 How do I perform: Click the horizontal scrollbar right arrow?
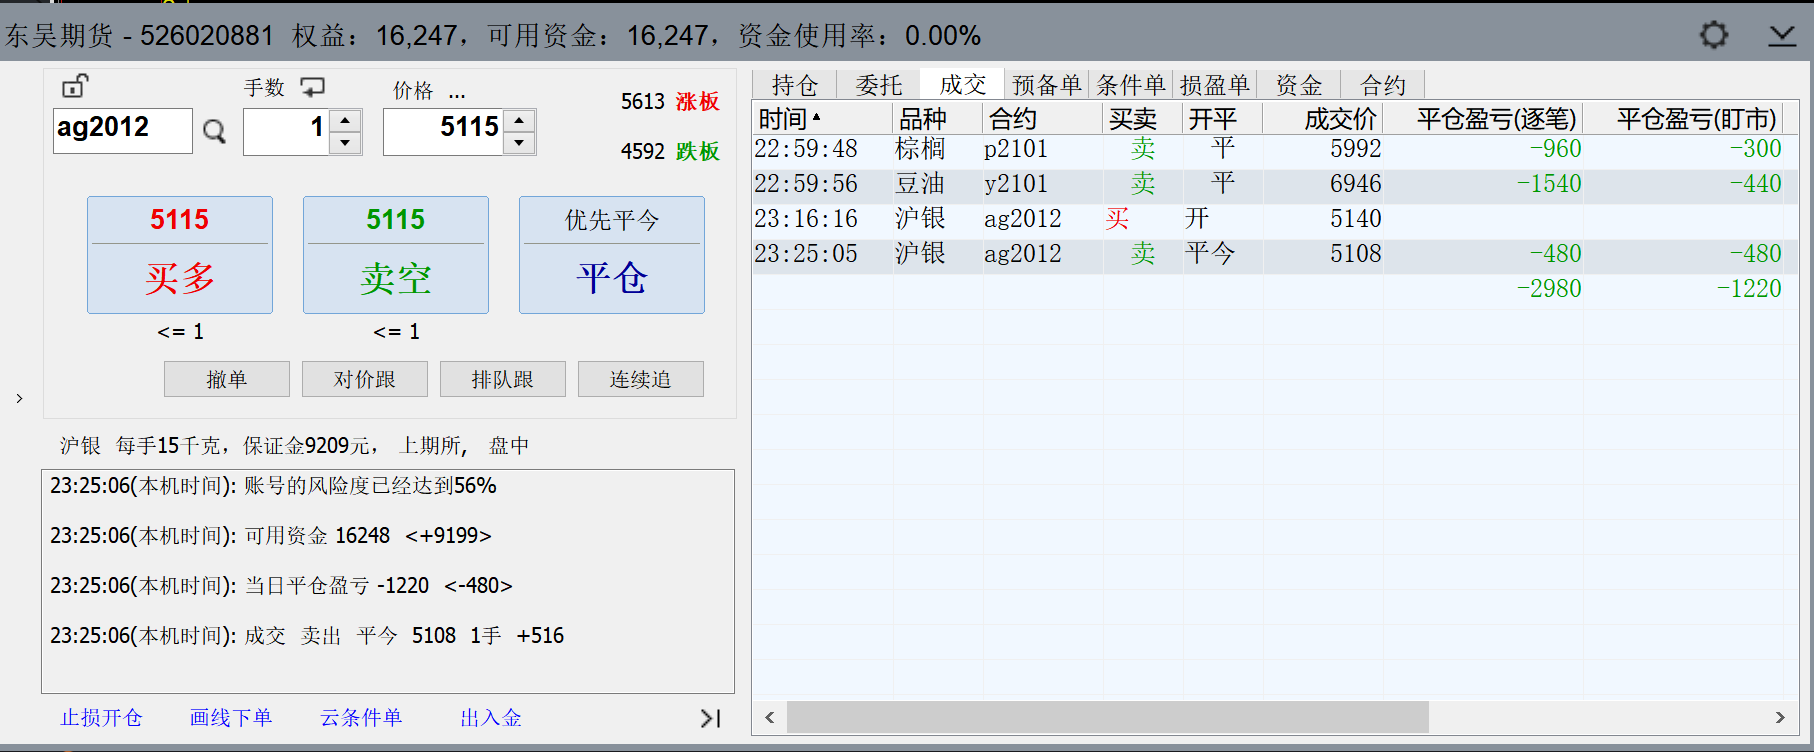(x=1780, y=717)
